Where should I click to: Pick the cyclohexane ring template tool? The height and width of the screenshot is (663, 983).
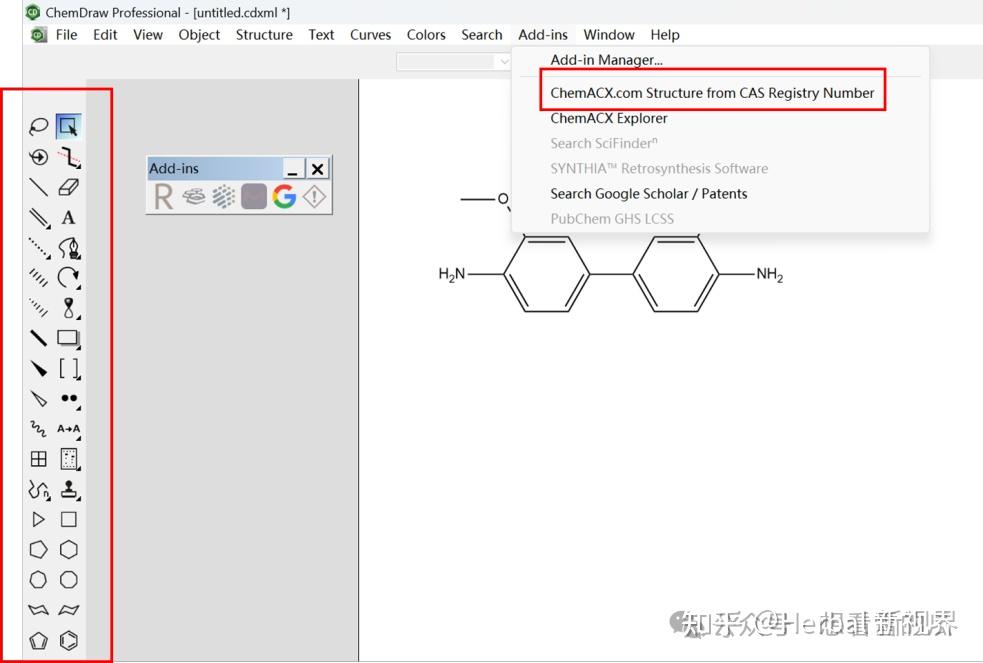pyautogui.click(x=69, y=549)
